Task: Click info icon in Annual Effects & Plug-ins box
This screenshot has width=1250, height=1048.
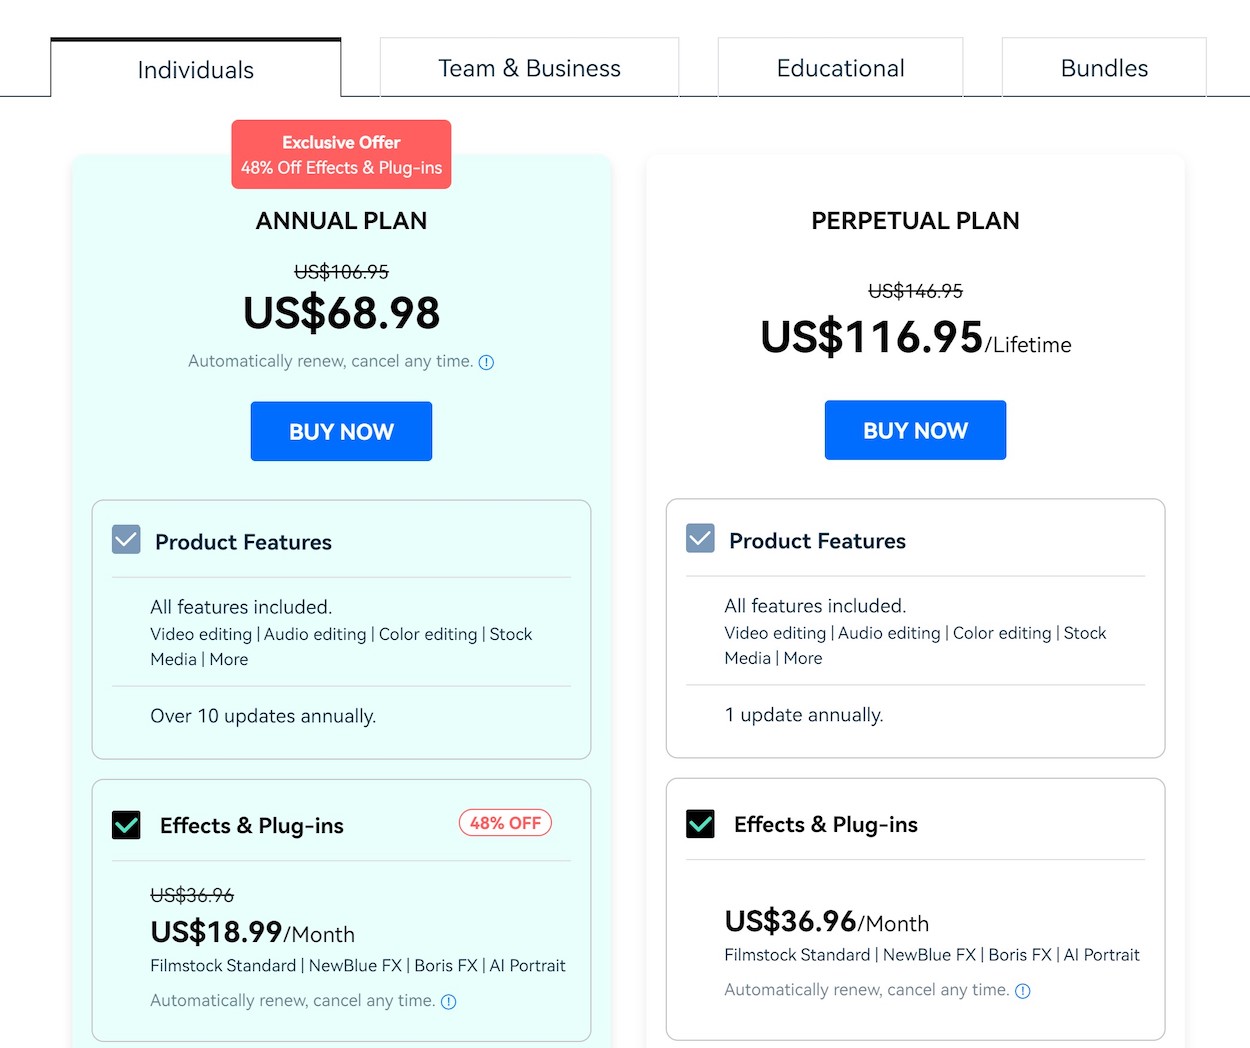Action: pos(449,1002)
